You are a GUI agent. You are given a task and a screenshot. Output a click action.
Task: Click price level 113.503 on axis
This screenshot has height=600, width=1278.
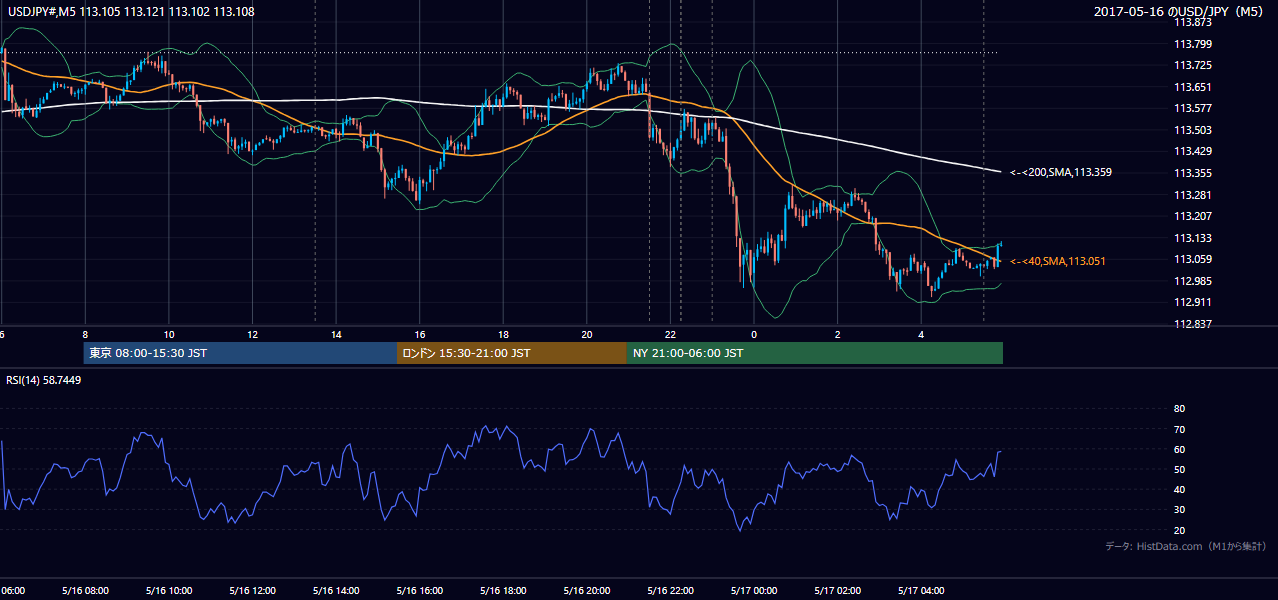[x=1193, y=130]
